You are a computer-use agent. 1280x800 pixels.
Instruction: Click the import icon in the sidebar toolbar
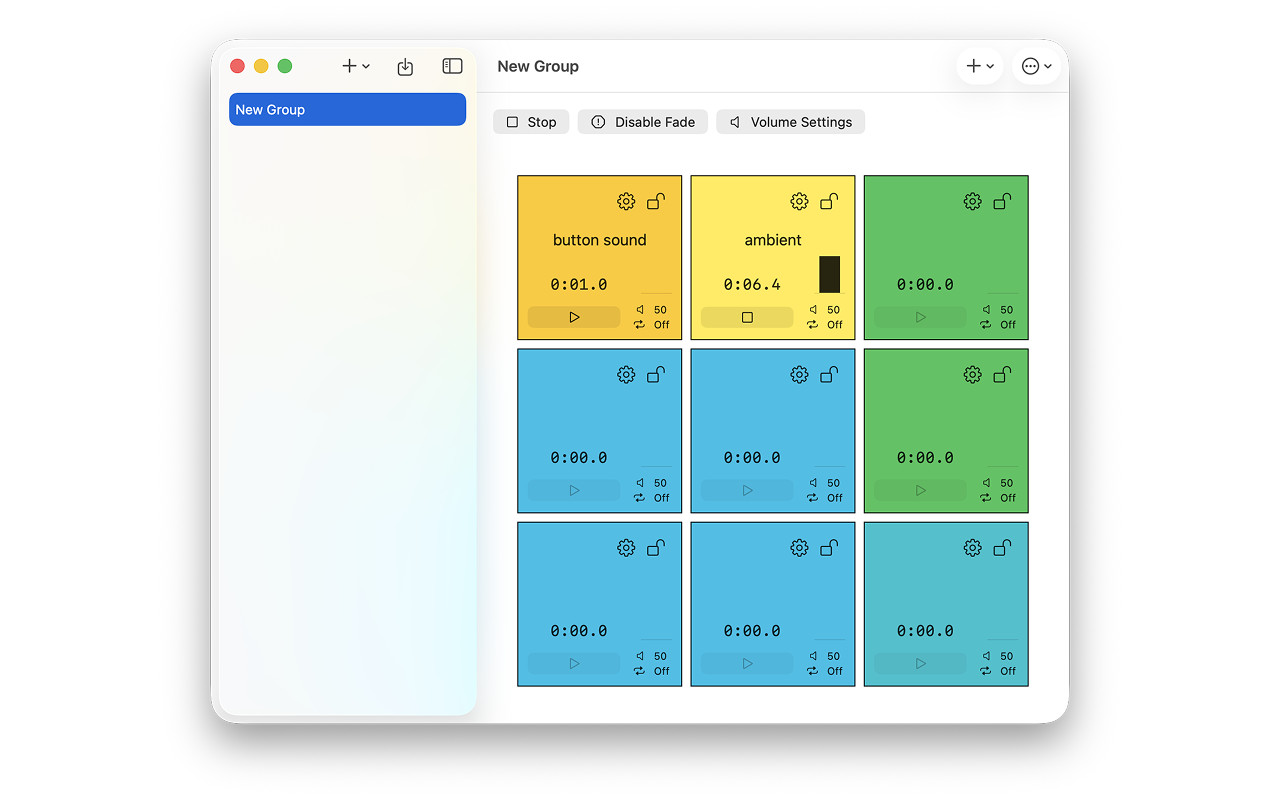[x=405, y=66]
